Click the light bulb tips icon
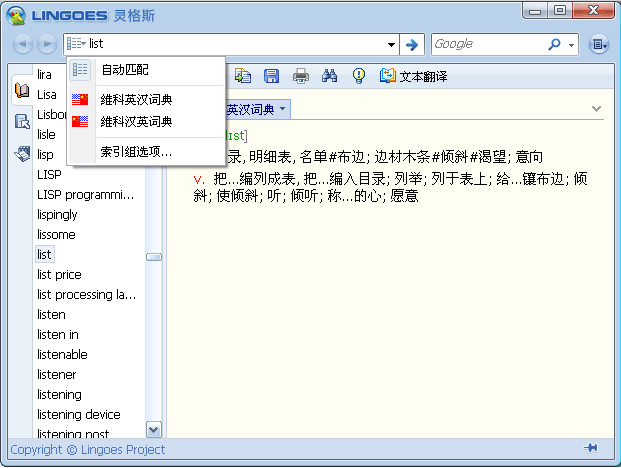621x468 pixels. 359,76
